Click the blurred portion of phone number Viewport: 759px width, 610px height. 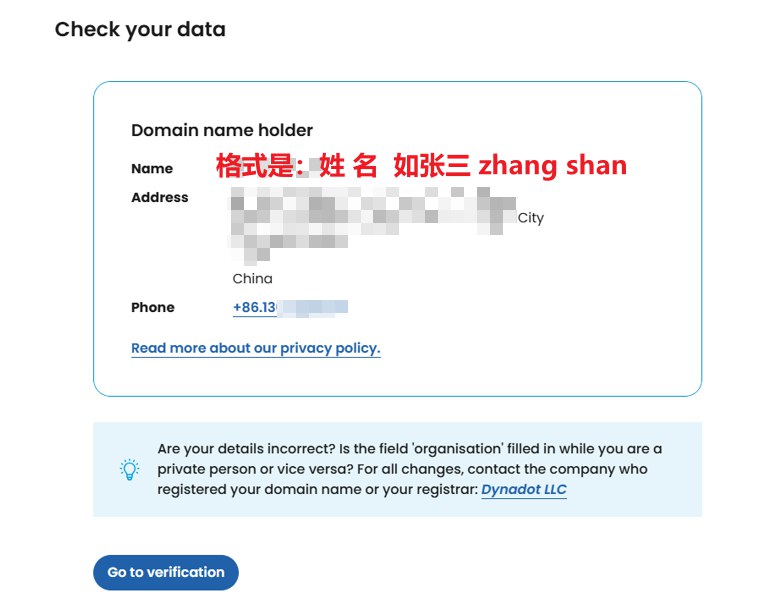[312, 308]
